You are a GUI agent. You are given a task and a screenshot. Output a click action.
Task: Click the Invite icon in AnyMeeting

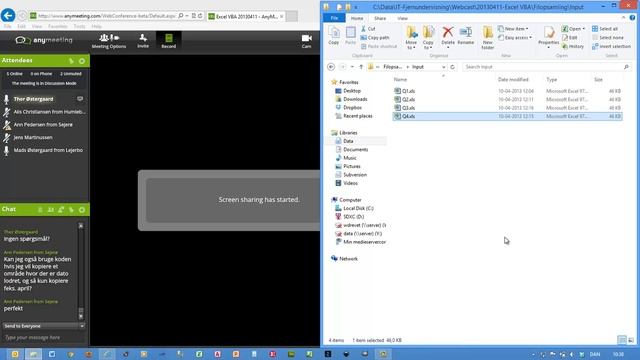point(143,41)
